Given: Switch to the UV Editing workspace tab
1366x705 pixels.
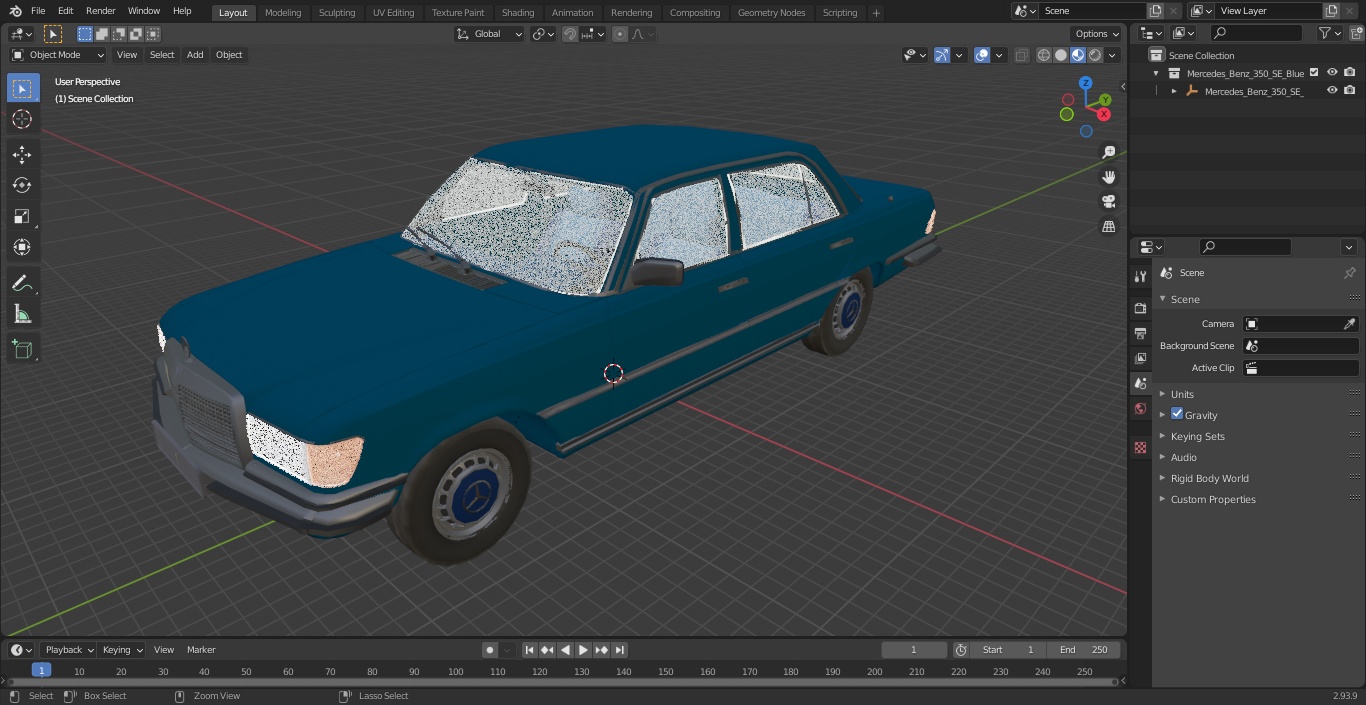Looking at the screenshot, I should coord(393,12).
